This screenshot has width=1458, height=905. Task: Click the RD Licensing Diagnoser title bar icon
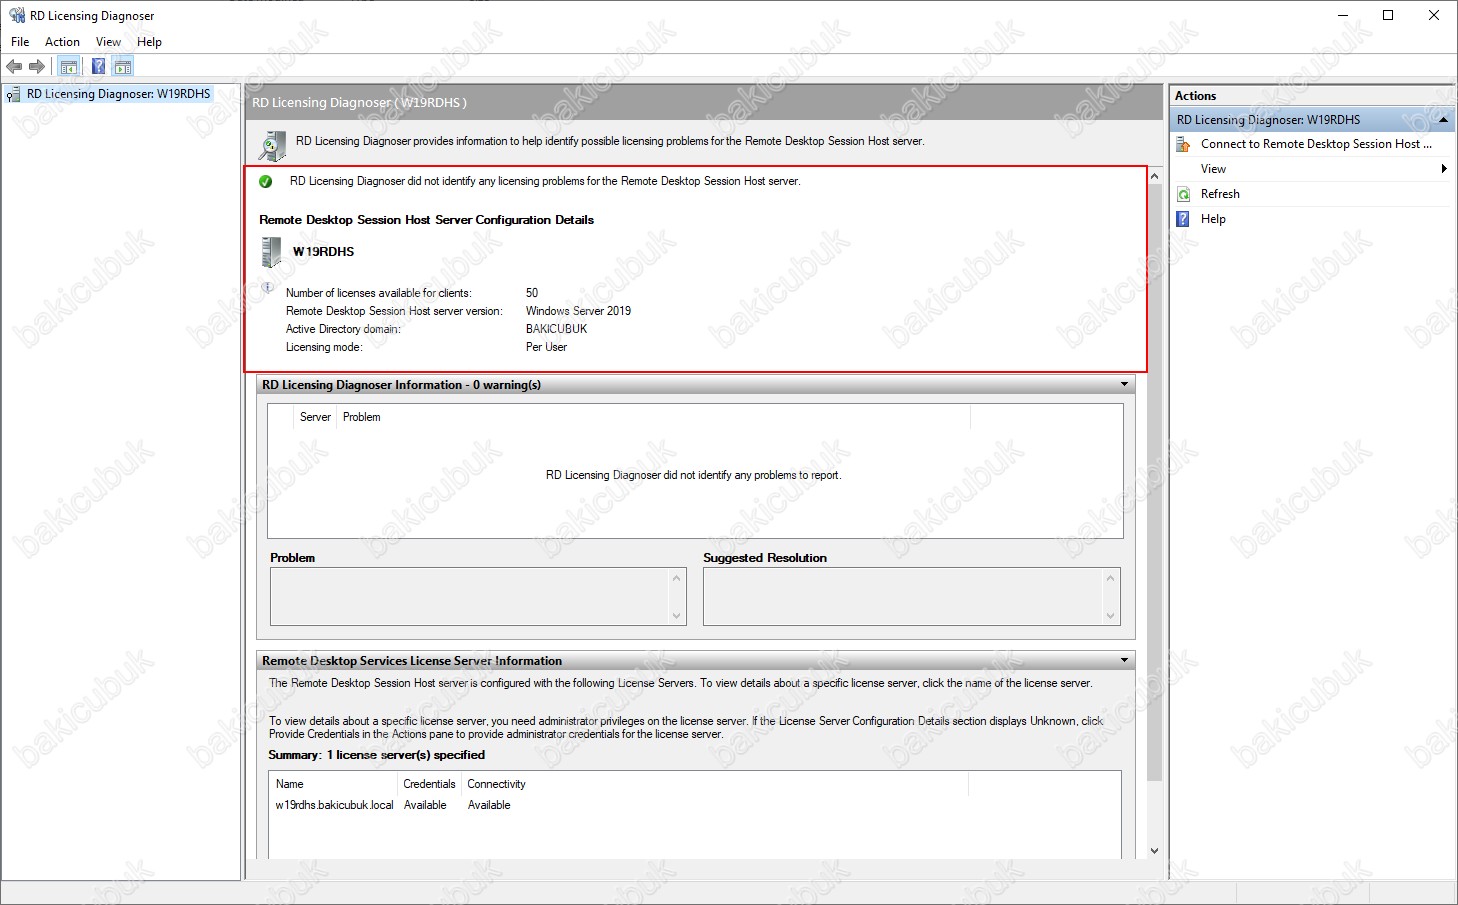[17, 15]
